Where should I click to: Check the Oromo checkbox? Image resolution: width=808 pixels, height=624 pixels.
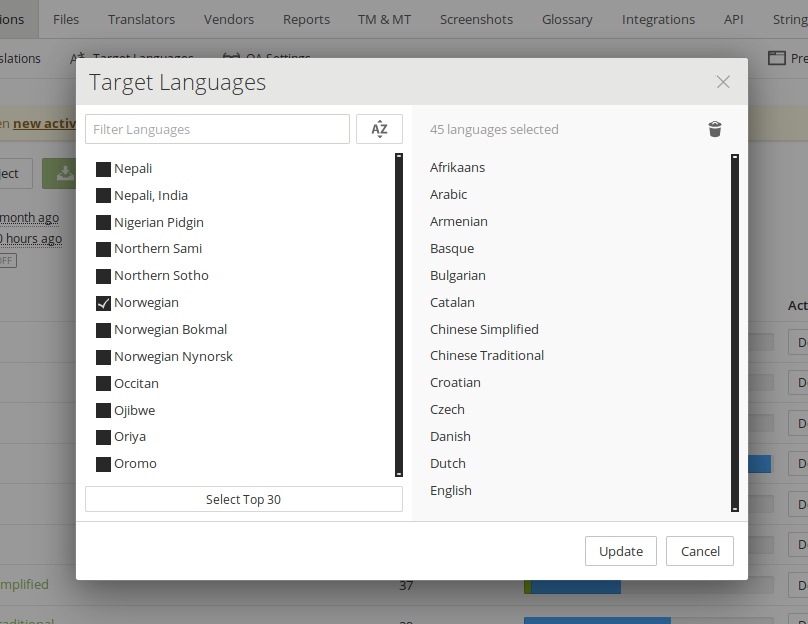(x=103, y=464)
